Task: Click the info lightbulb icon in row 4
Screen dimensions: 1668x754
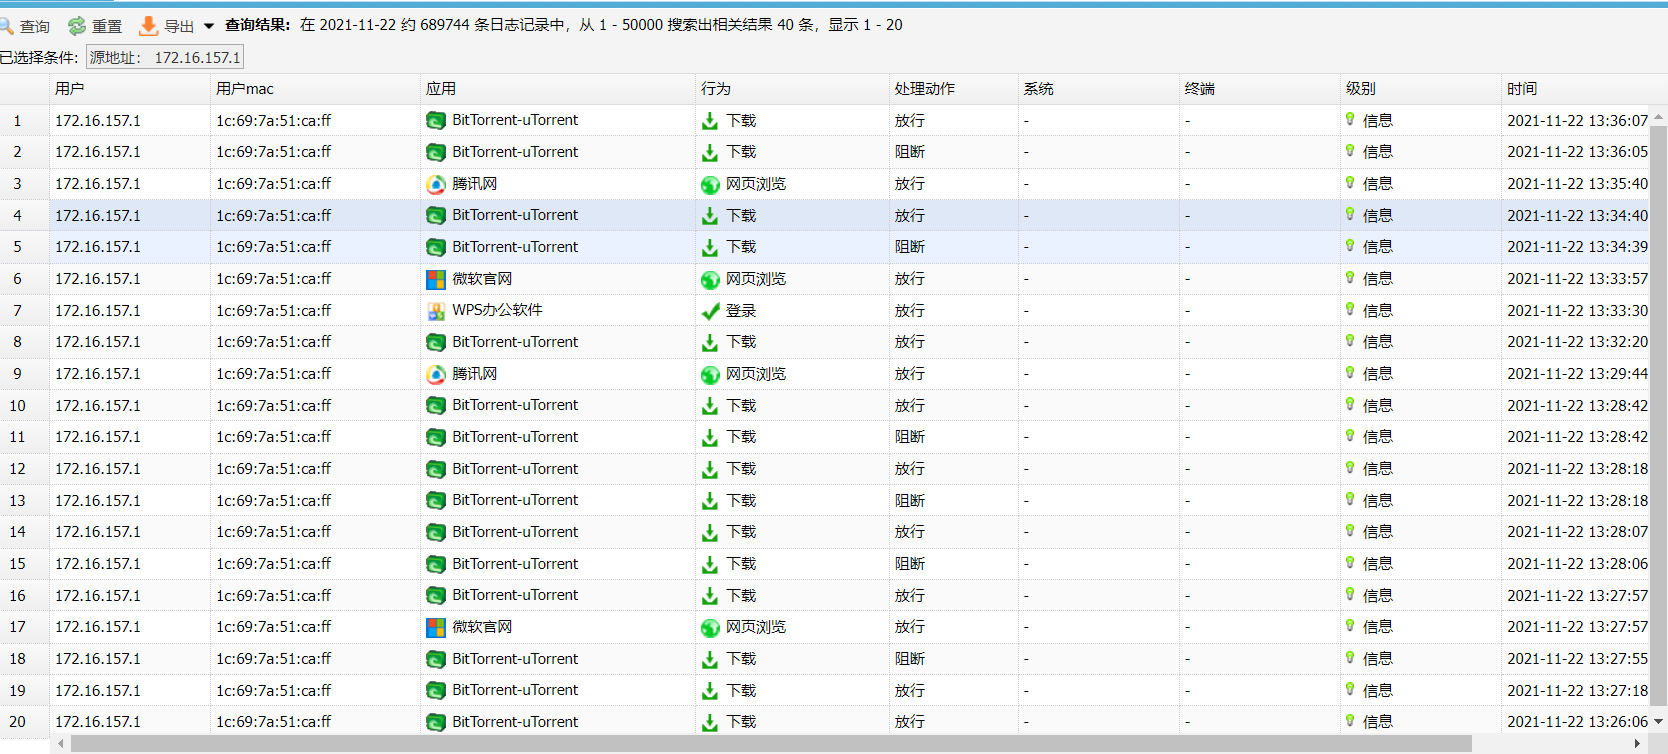Action: [1350, 214]
